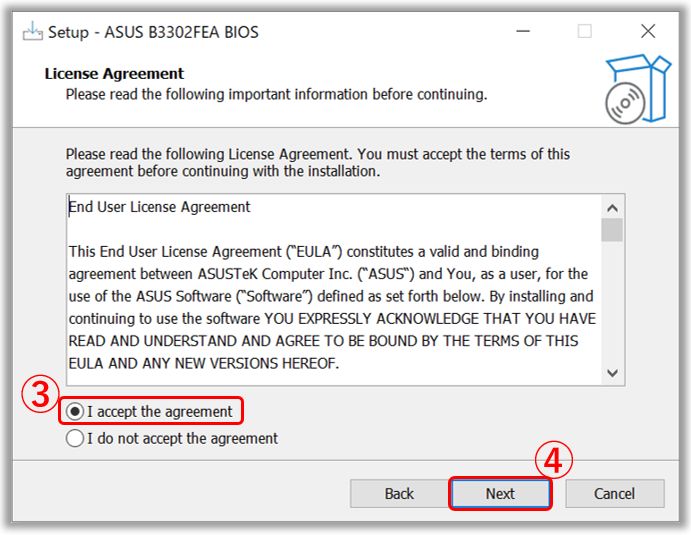The image size is (691, 535).
Task: Click the red circled number 4 marker
Action: (554, 460)
